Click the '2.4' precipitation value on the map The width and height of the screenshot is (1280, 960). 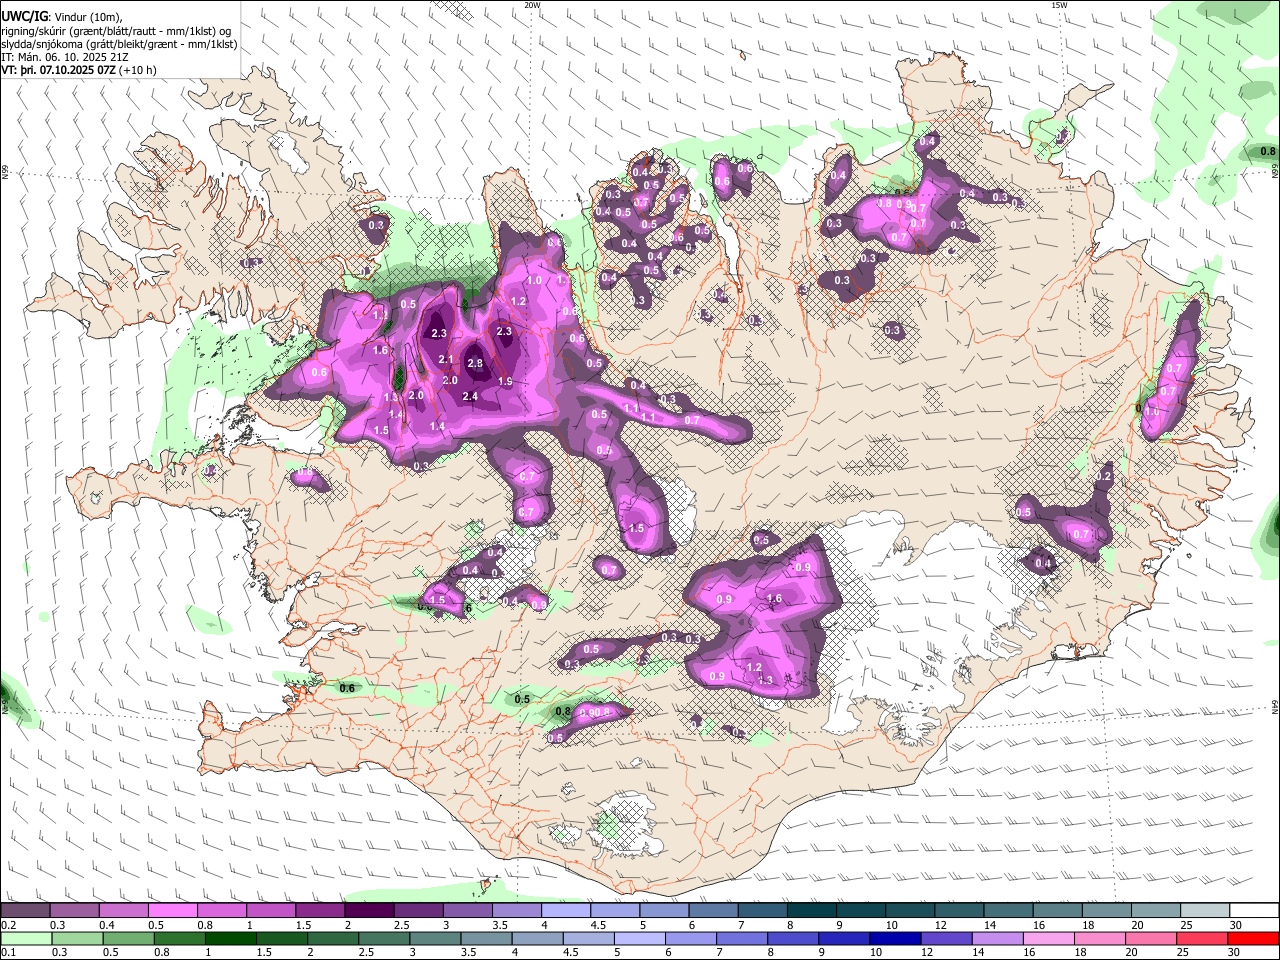pyautogui.click(x=470, y=396)
